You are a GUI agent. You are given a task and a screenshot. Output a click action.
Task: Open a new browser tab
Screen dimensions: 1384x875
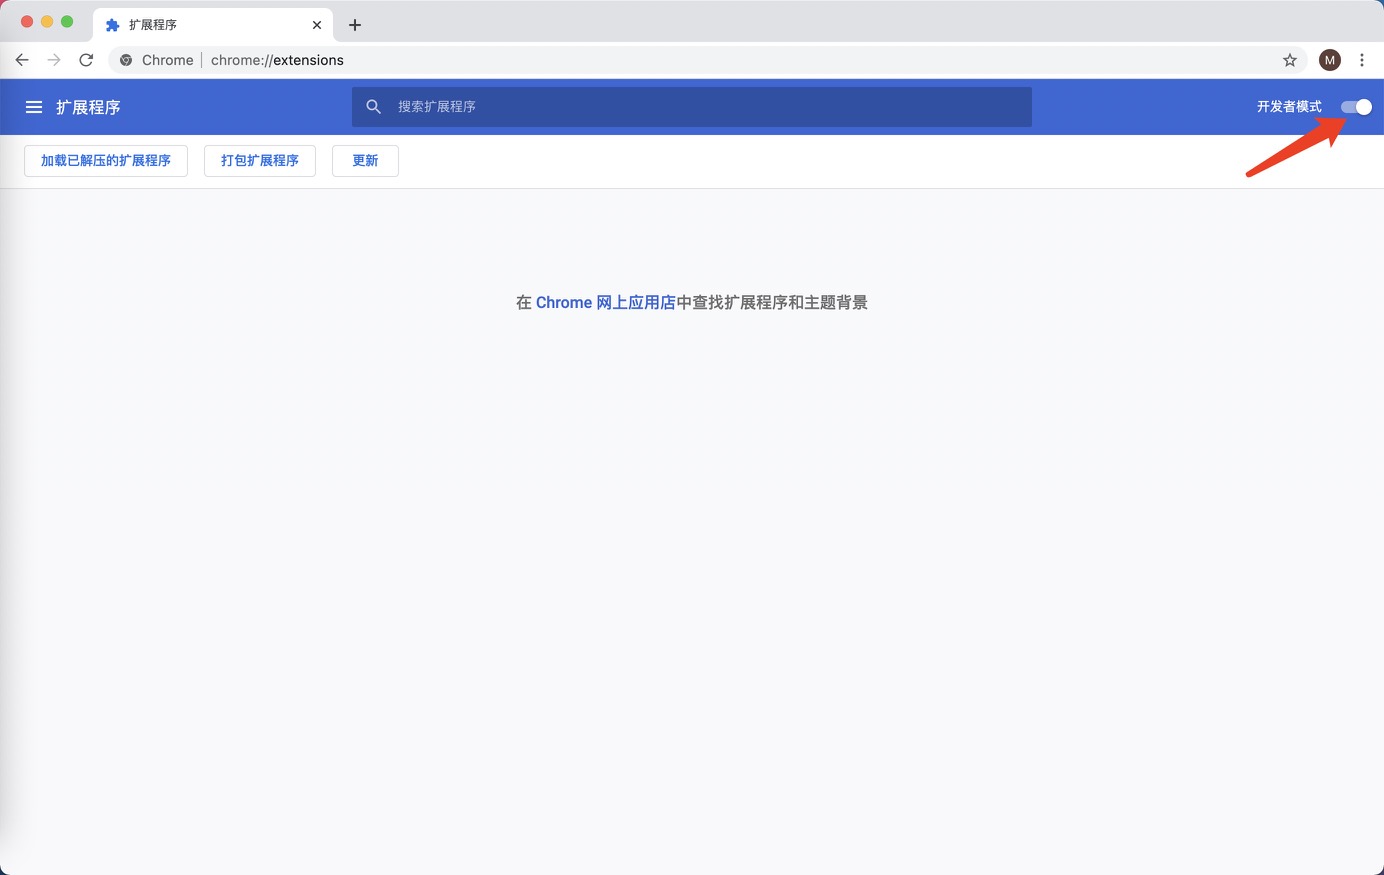click(355, 24)
